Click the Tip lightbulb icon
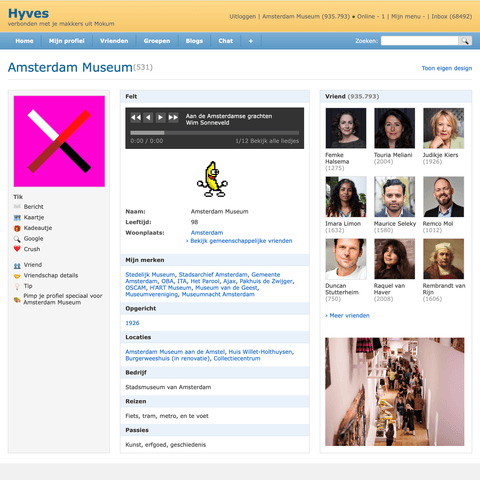The height and width of the screenshot is (480, 480). pos(17,286)
